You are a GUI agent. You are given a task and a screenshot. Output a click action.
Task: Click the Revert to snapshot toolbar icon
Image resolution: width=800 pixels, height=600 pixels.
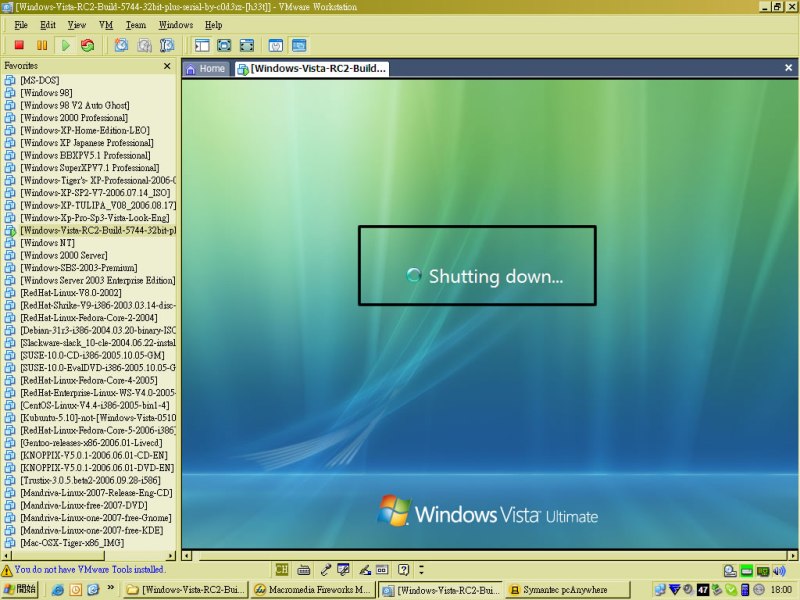pos(144,45)
